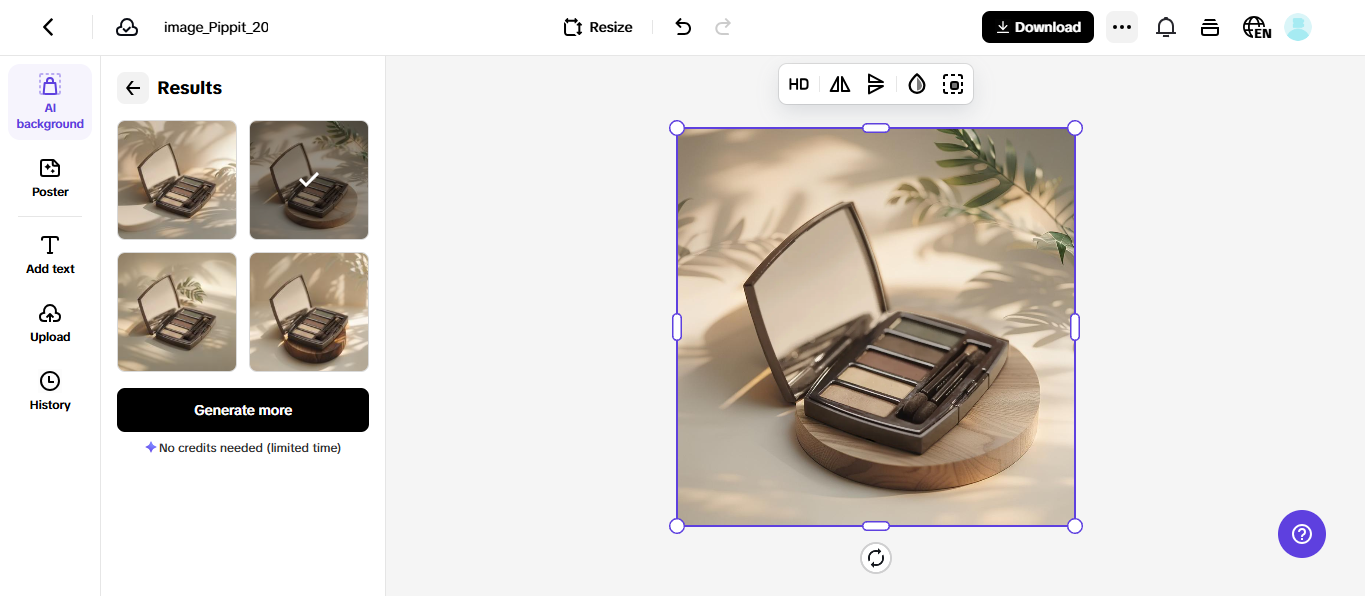Image resolution: width=1365 pixels, height=596 pixels.
Task: Open the more options ellipsis menu
Action: 1121,27
